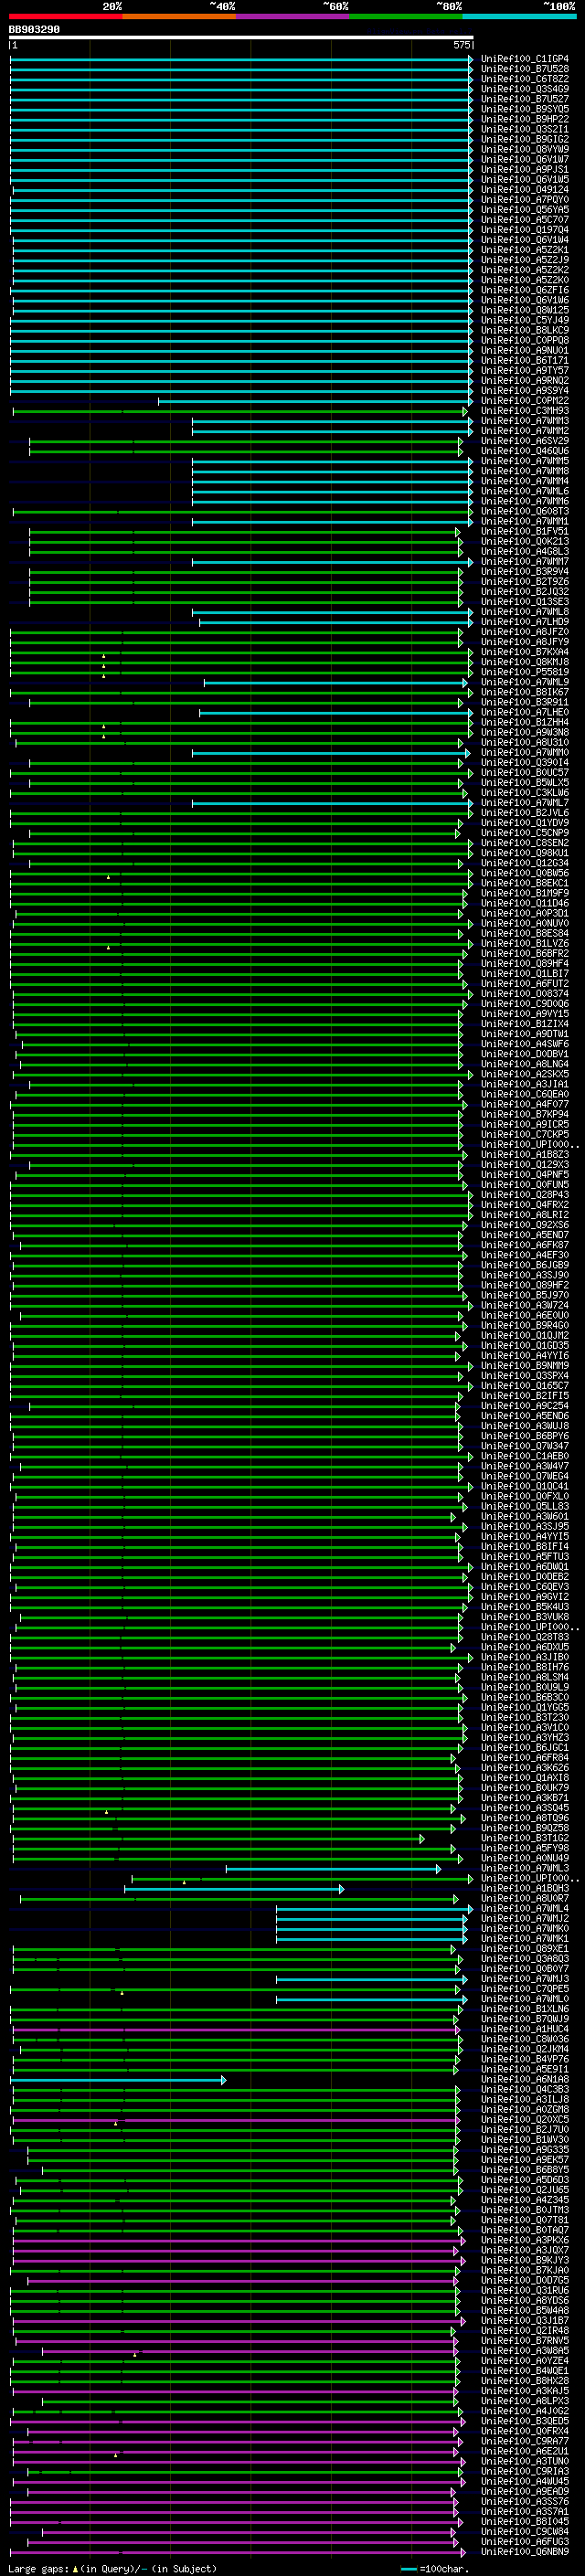Image resolution: width=585 pixels, height=2576 pixels.
Task: Select label UniRef100_C0PM22
Action: (x=524, y=401)
